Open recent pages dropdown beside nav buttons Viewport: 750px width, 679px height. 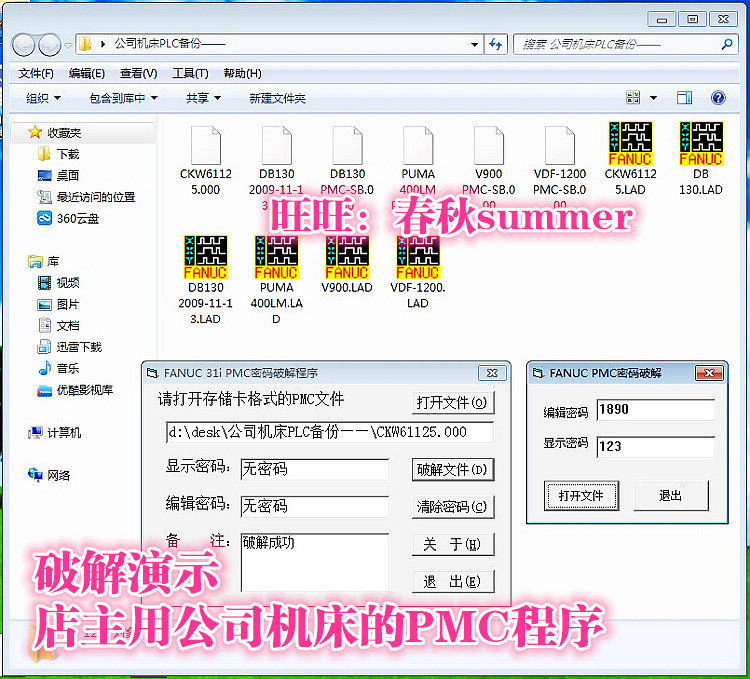coord(68,45)
